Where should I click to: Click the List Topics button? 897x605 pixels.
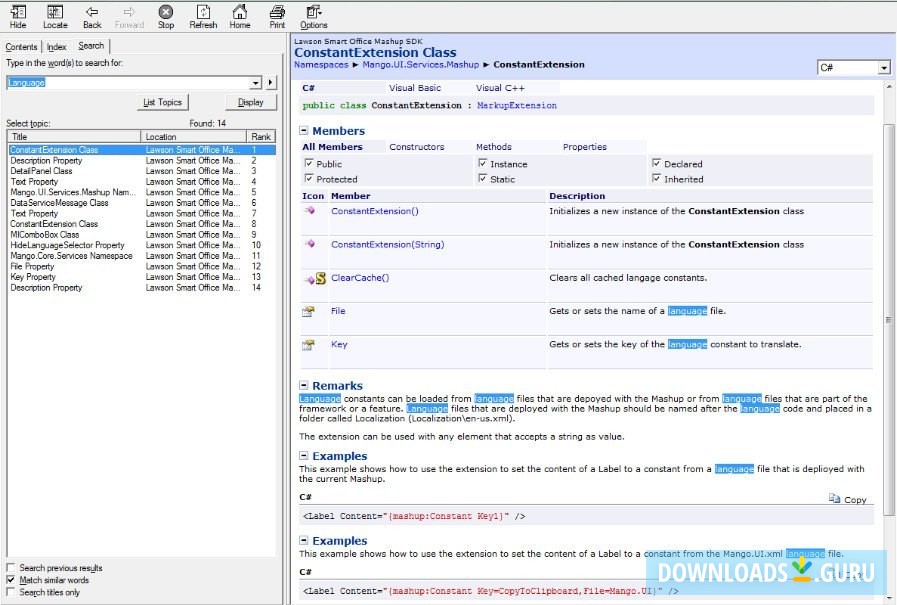click(x=162, y=102)
